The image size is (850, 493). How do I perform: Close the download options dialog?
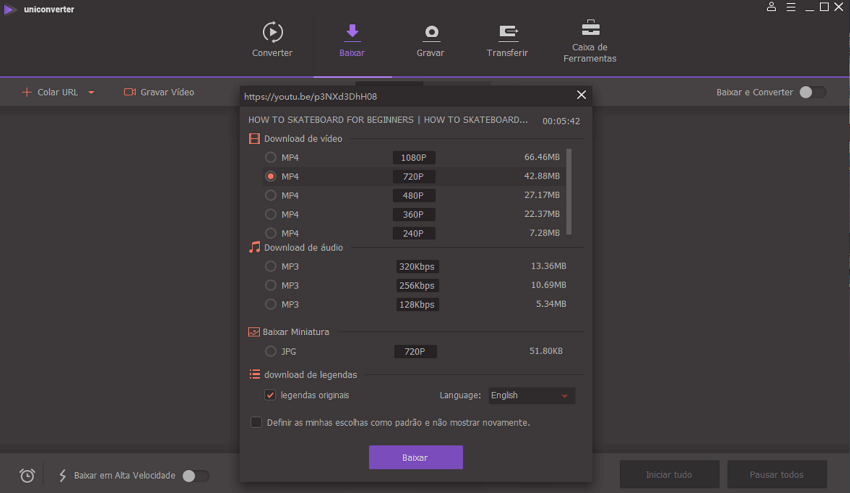(x=581, y=95)
